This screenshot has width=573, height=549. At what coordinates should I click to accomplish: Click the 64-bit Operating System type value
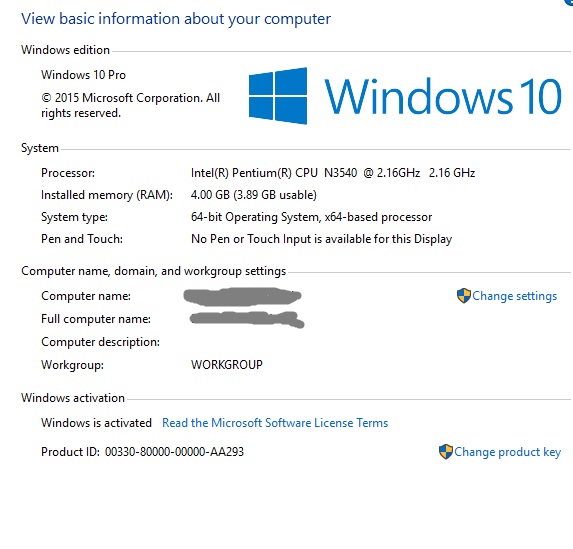click(311, 217)
